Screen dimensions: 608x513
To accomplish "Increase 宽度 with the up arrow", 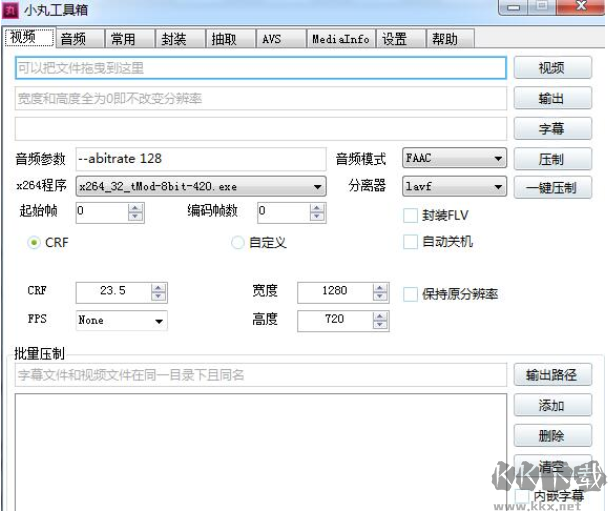I will pyautogui.click(x=380, y=288).
